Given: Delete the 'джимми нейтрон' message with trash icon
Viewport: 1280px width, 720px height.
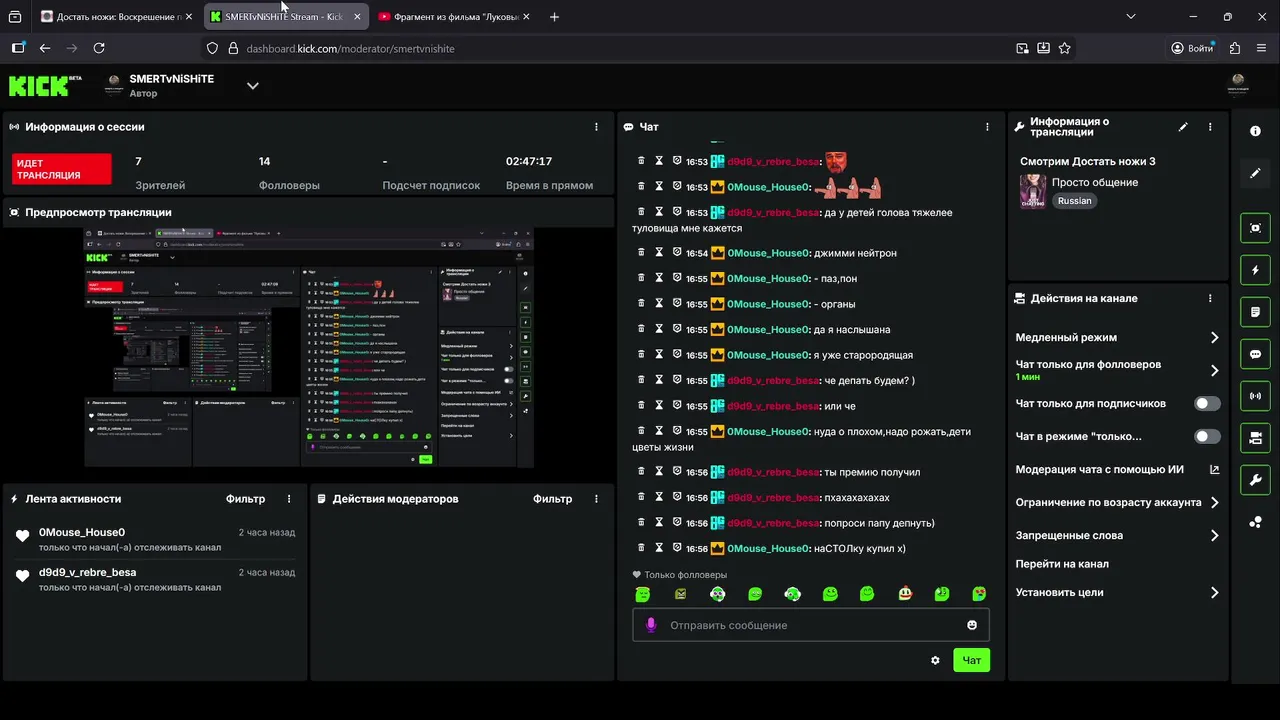Looking at the screenshot, I should click(x=641, y=253).
